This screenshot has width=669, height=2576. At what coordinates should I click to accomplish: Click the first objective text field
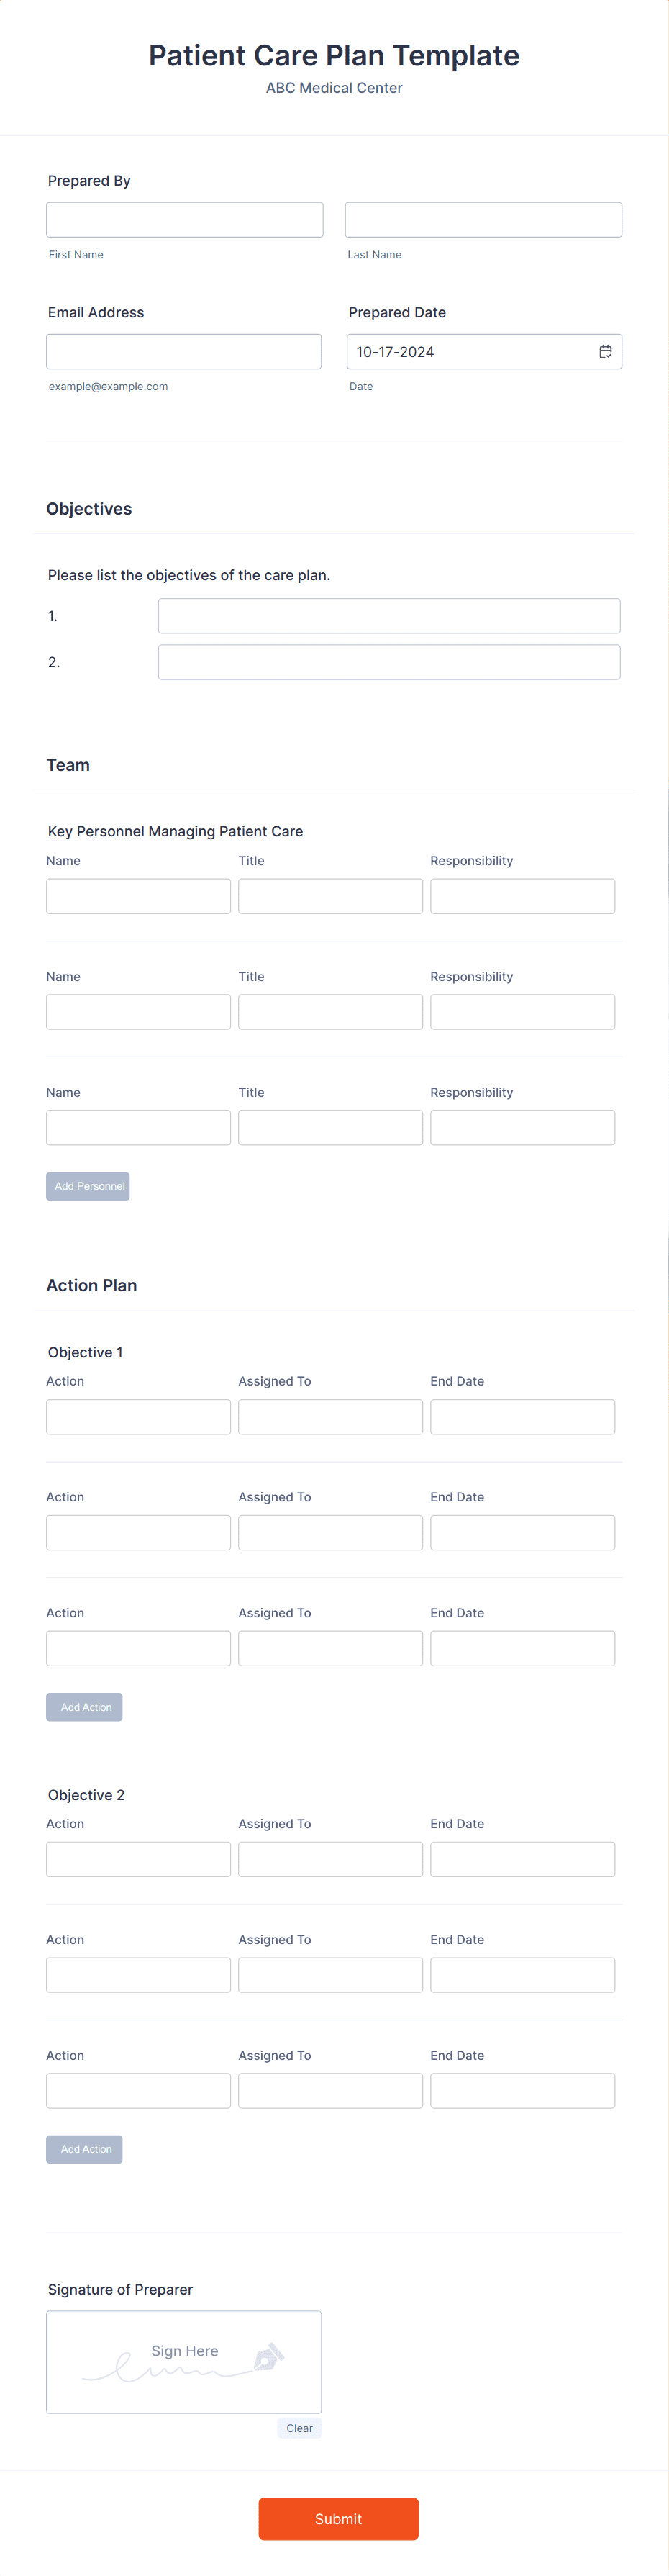tap(389, 616)
